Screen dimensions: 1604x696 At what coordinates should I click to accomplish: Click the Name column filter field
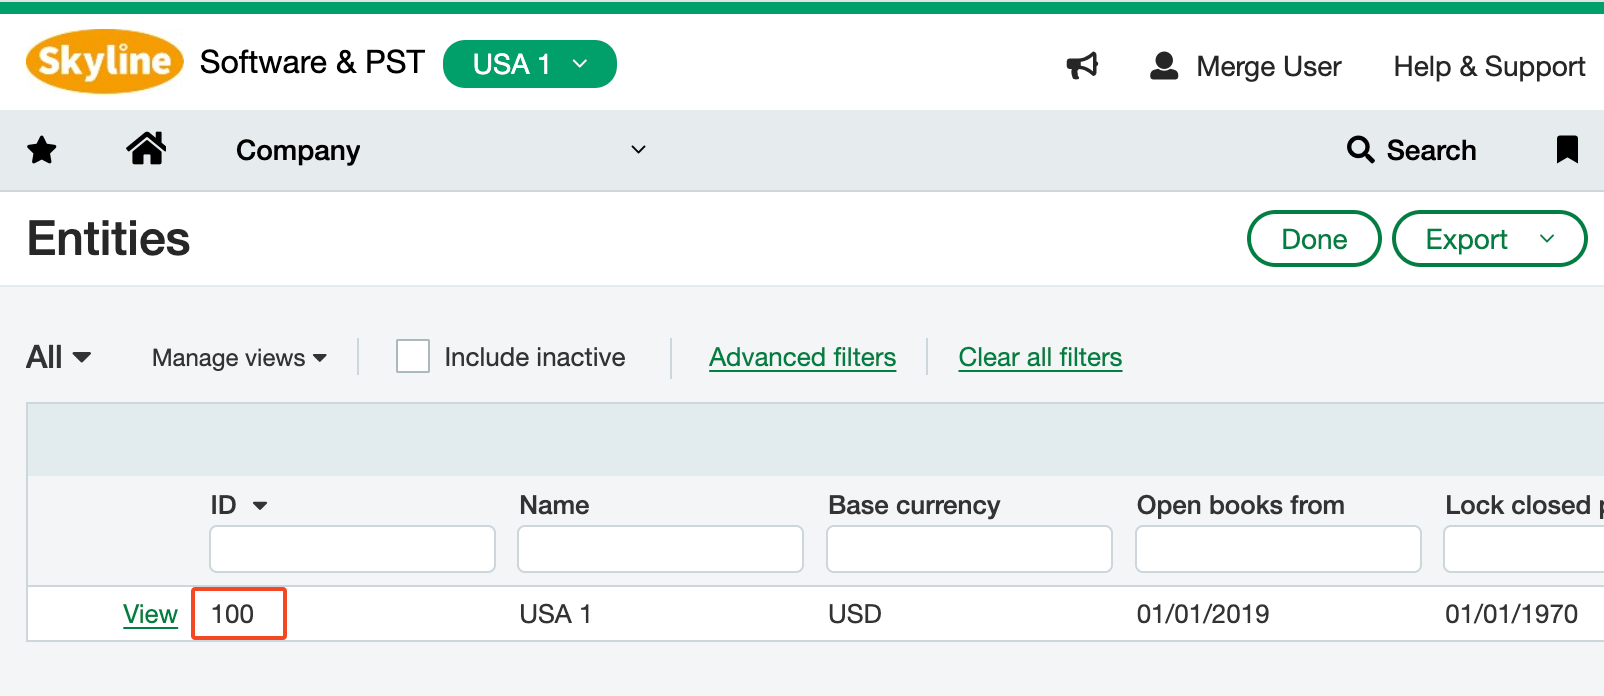tap(660, 549)
